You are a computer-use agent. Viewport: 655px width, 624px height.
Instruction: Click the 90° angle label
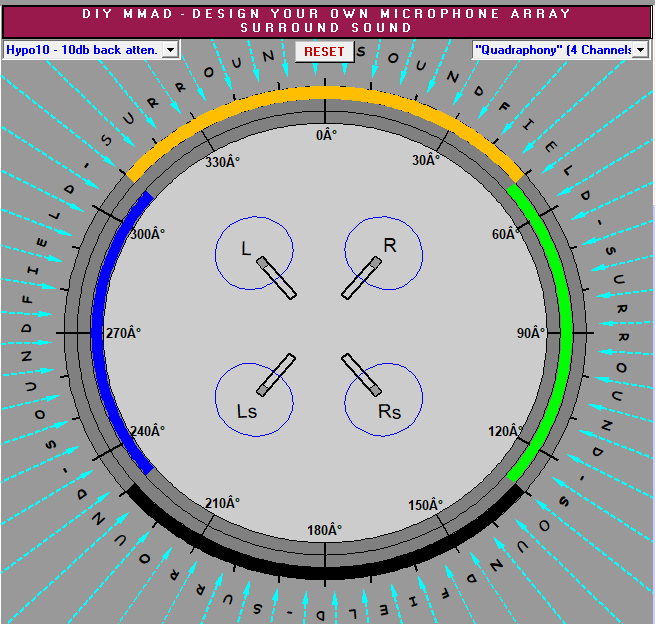[530, 333]
